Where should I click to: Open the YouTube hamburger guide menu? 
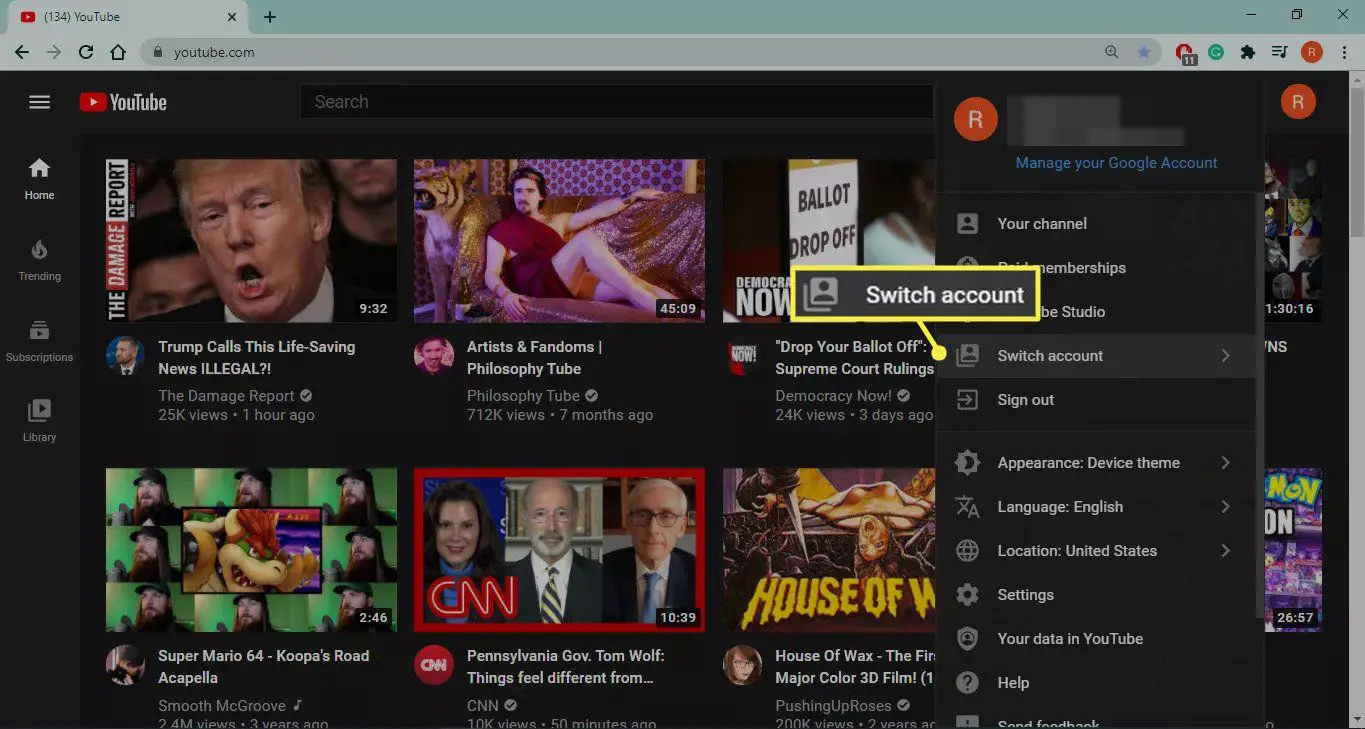click(x=39, y=102)
